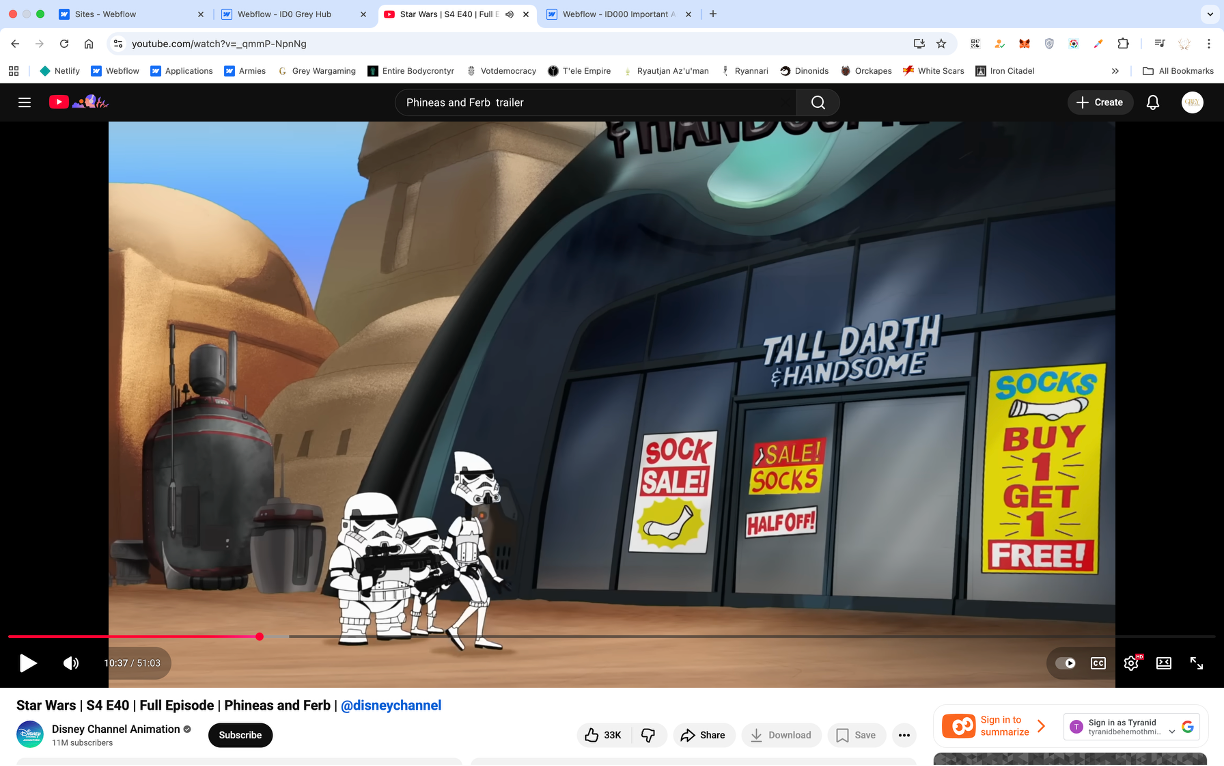Open the player settings gear
This screenshot has height=766, width=1224.
click(1132, 663)
